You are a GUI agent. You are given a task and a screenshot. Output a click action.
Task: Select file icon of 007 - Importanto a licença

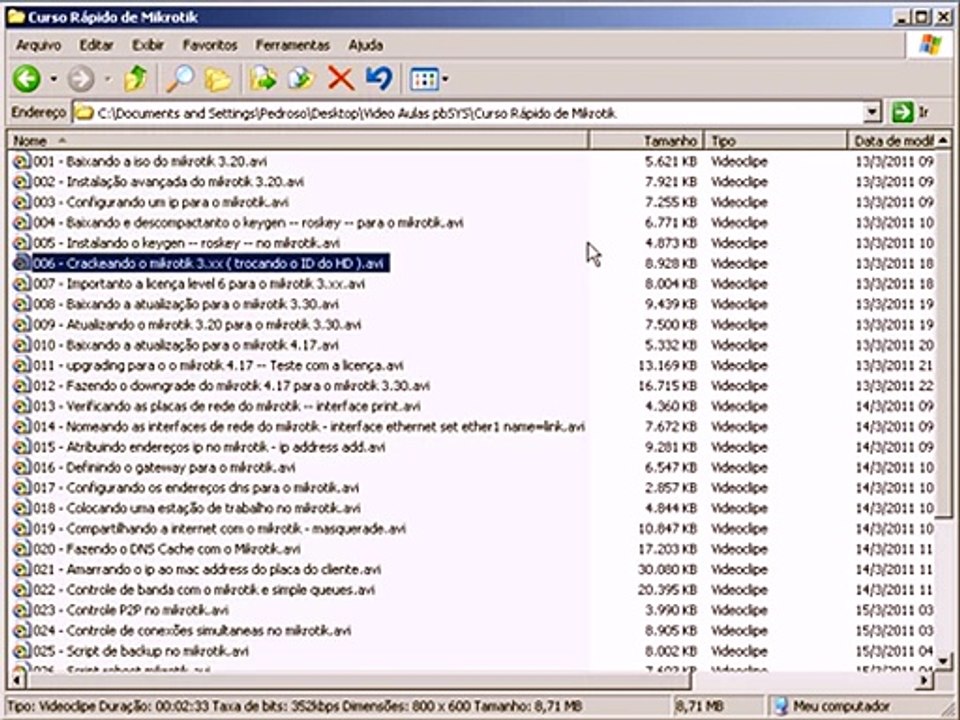pyautogui.click(x=21, y=284)
